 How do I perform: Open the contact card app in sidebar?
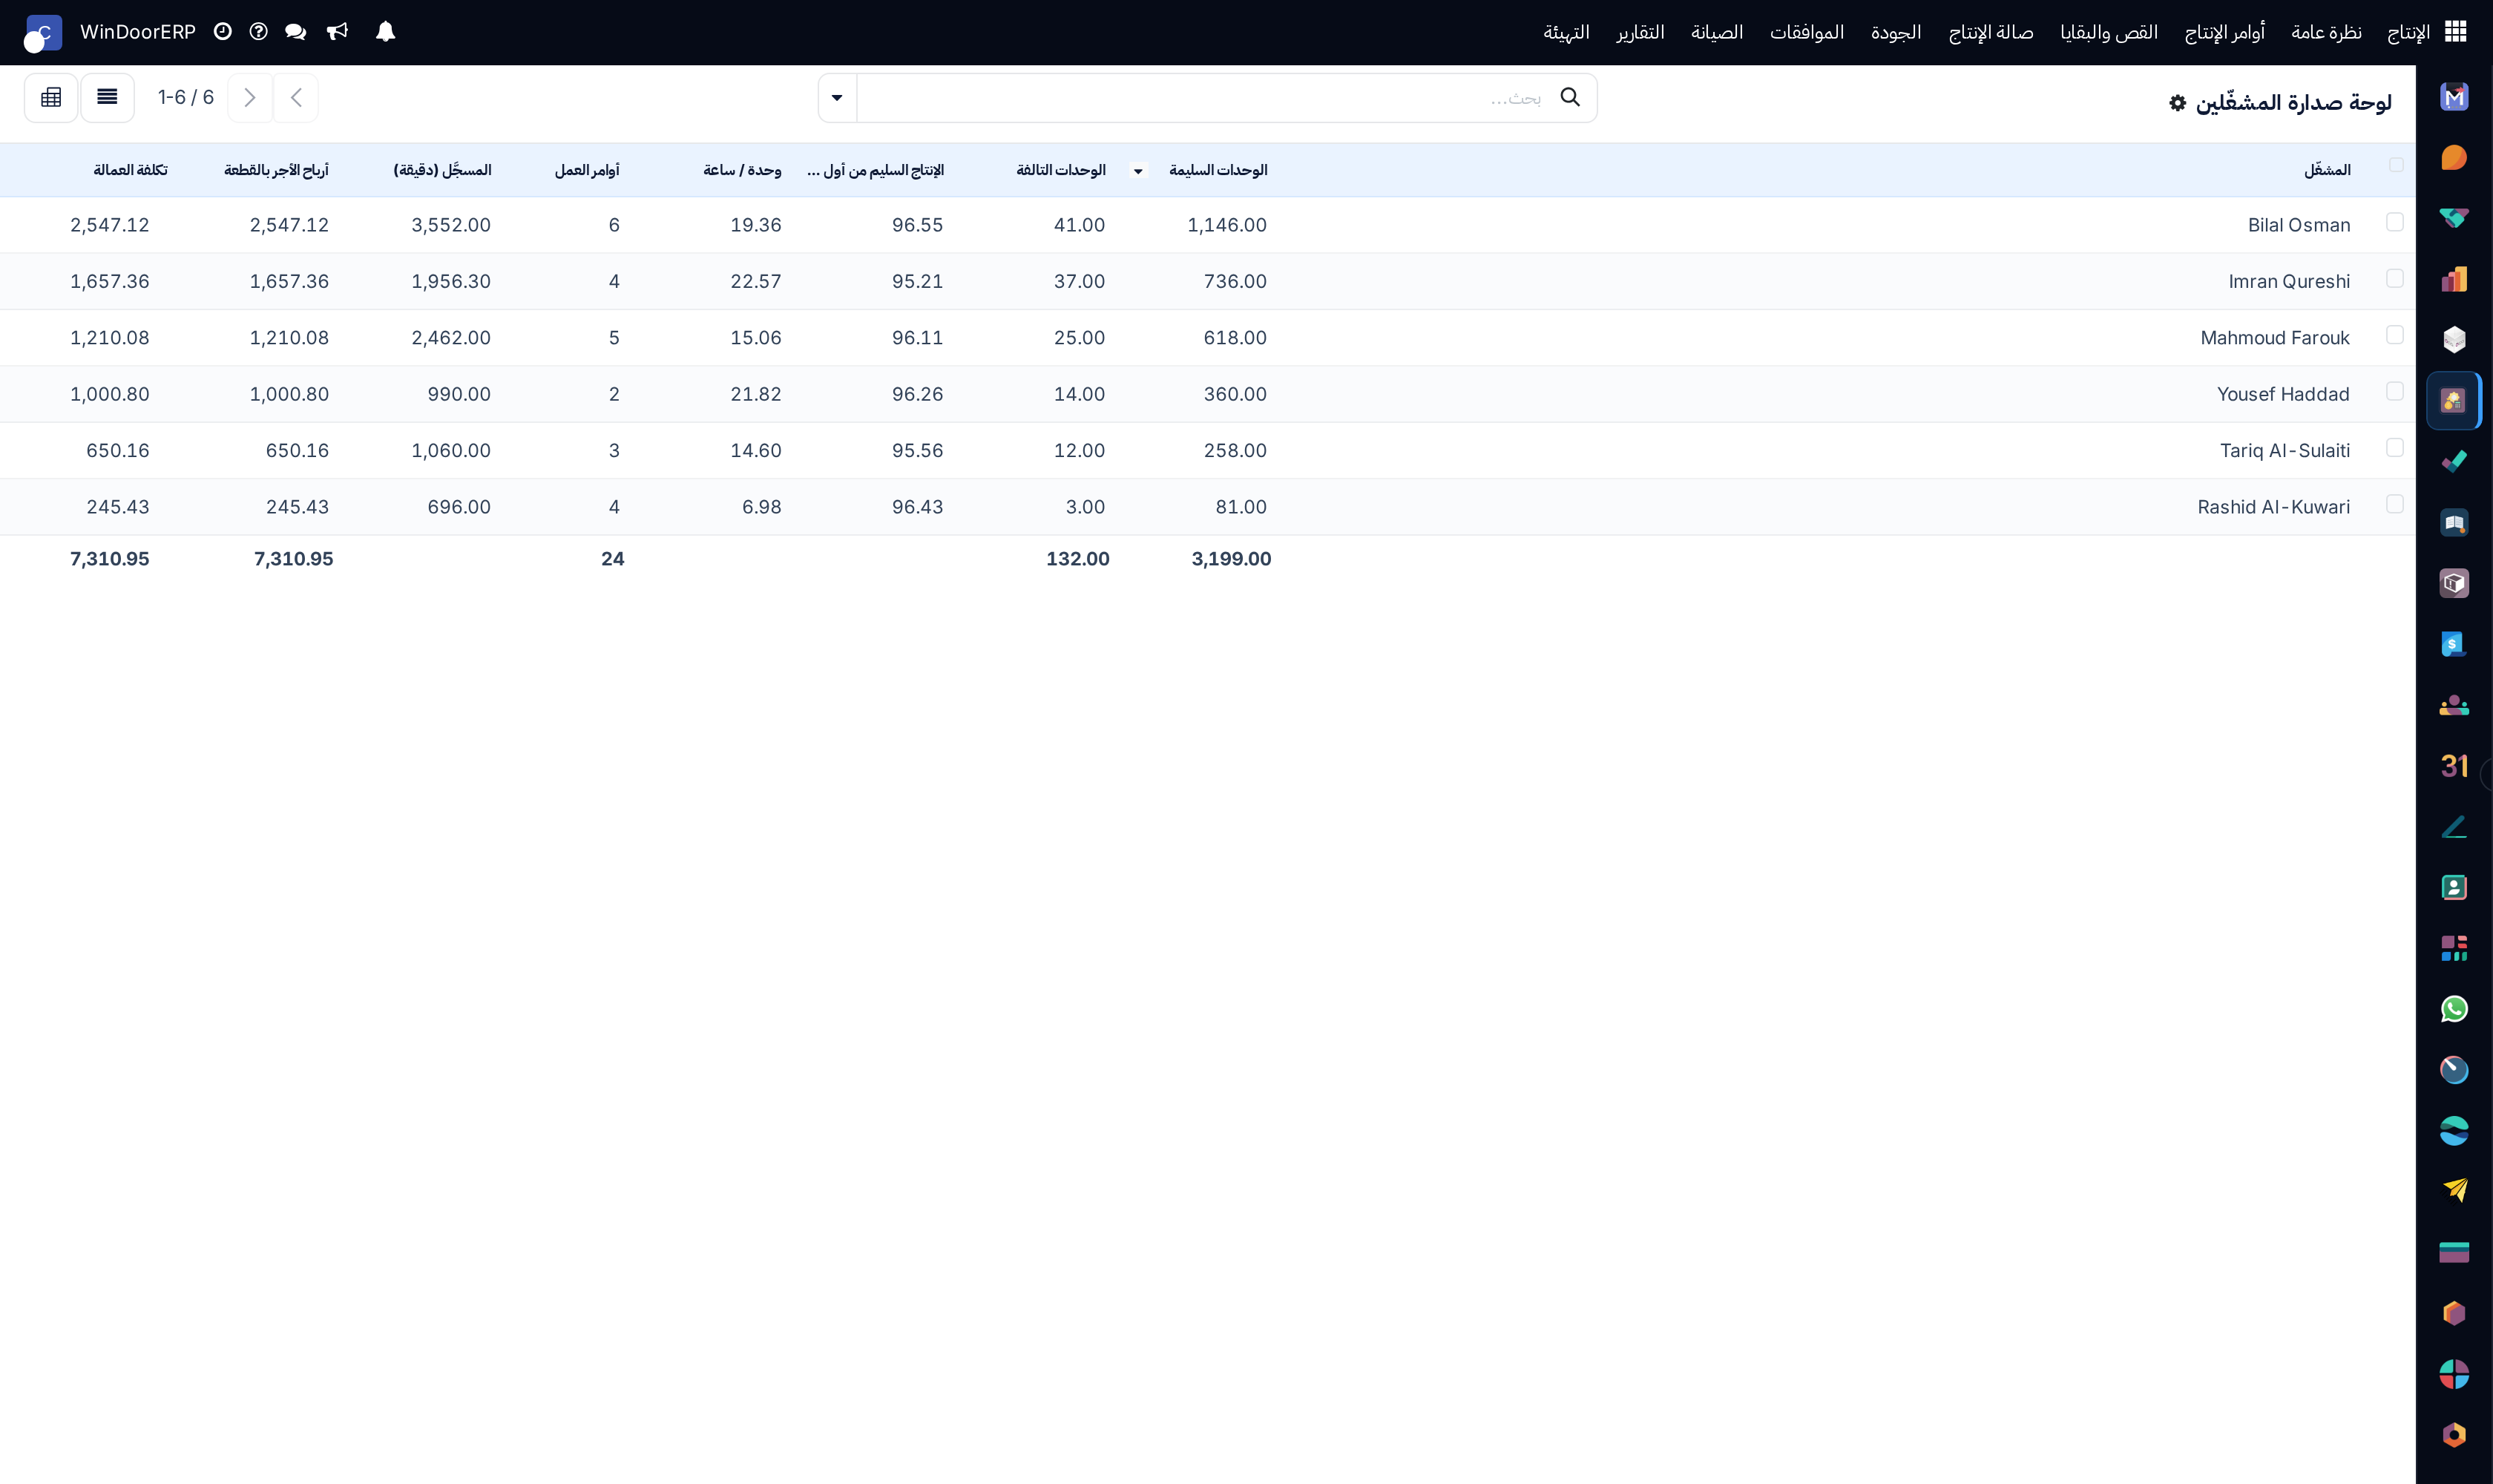tap(2454, 887)
